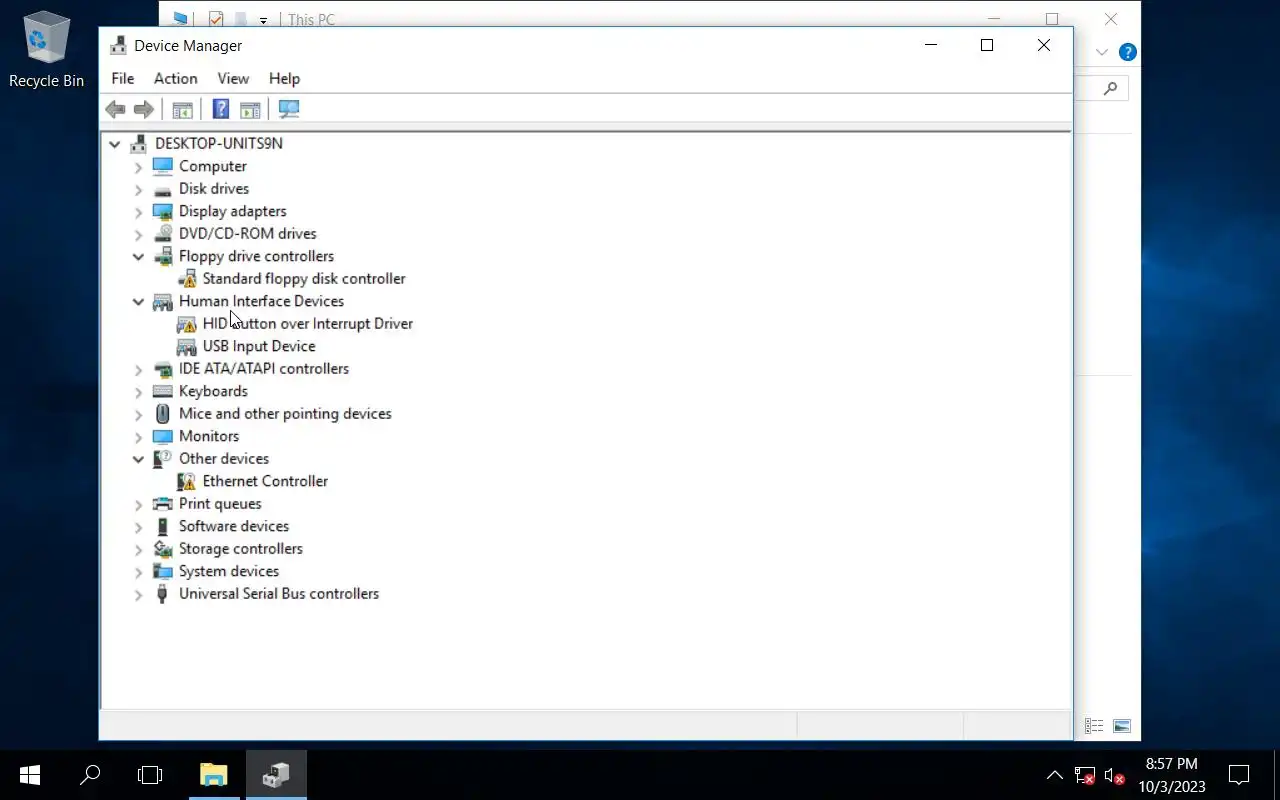
Task: Click the Computer category icon
Action: (x=162, y=166)
